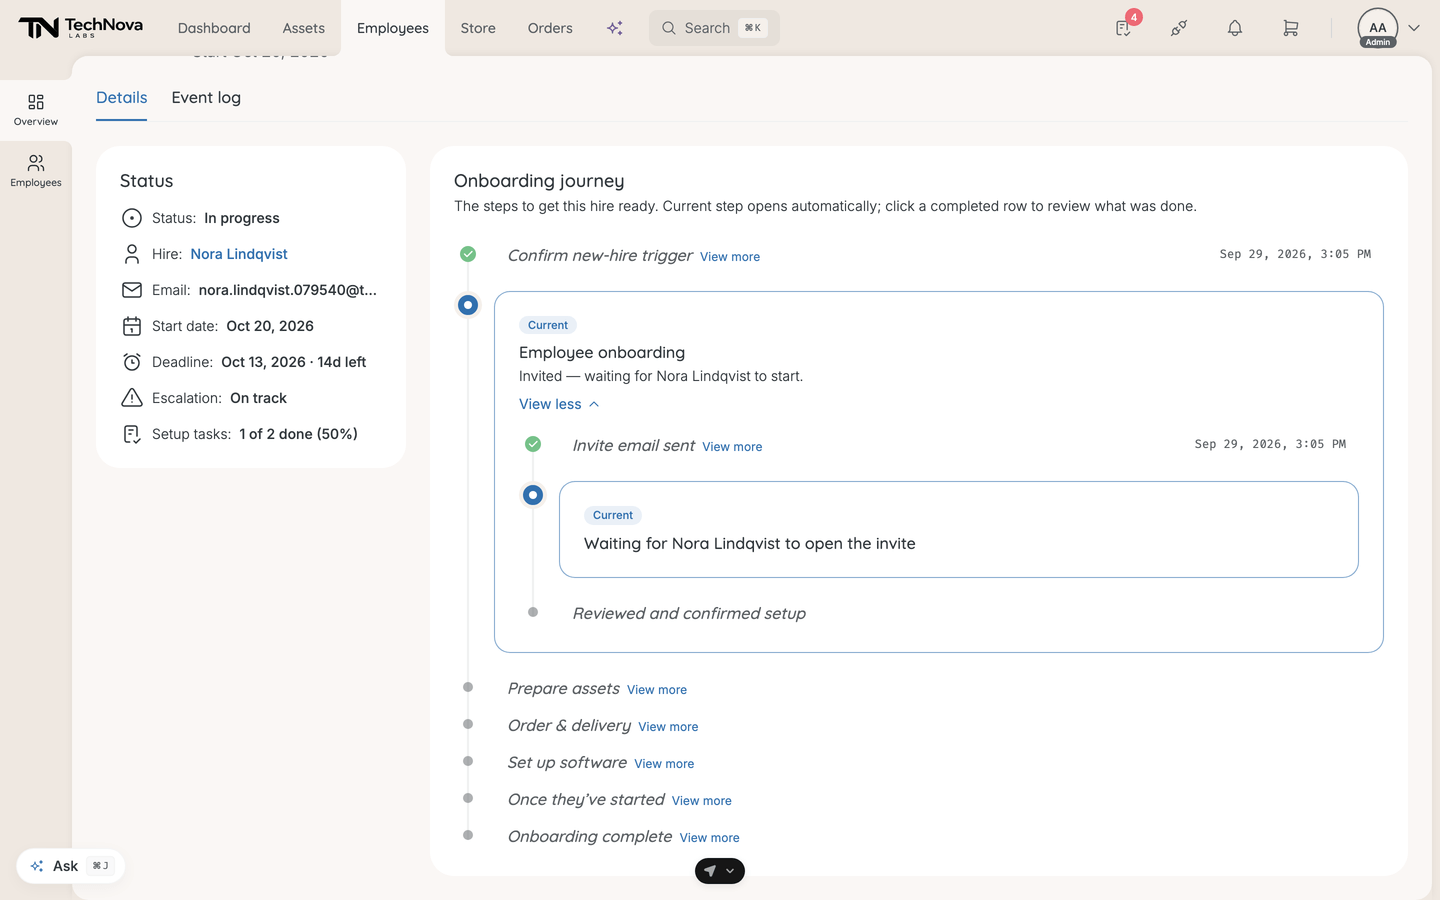Viewport: 1440px width, 900px height.
Task: View more on Invite email sent
Action: point(732,447)
